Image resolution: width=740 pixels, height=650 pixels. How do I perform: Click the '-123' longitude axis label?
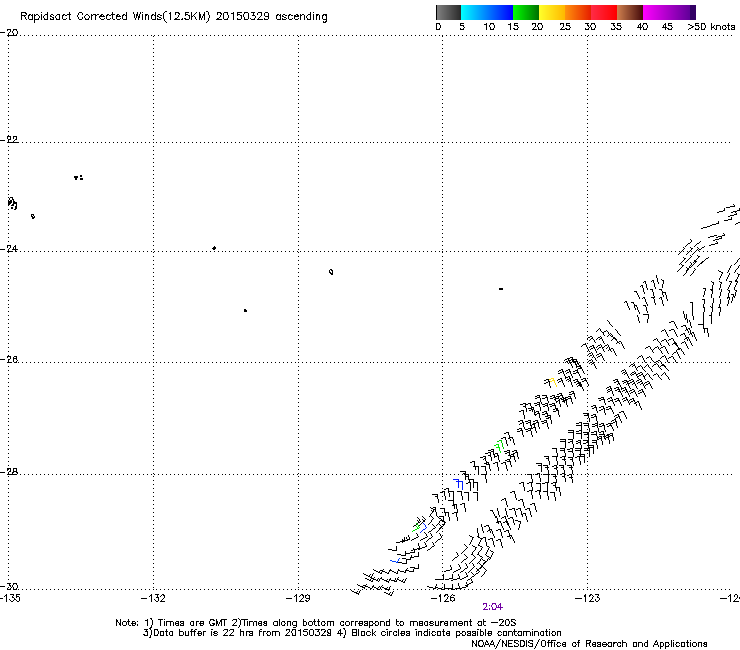click(588, 598)
